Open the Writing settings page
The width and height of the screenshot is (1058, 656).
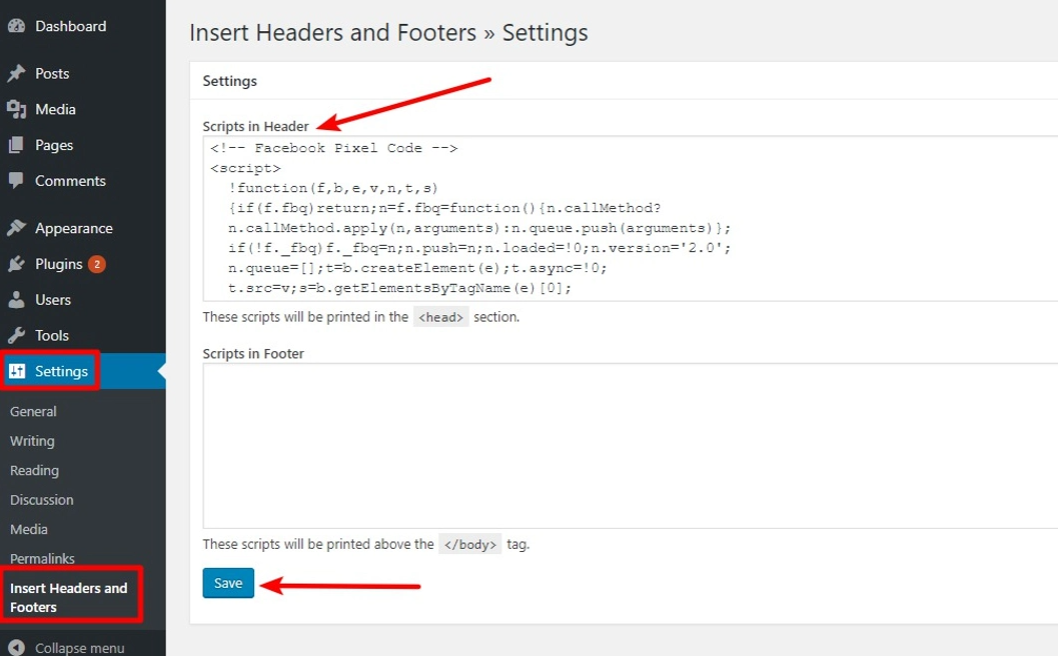point(32,441)
